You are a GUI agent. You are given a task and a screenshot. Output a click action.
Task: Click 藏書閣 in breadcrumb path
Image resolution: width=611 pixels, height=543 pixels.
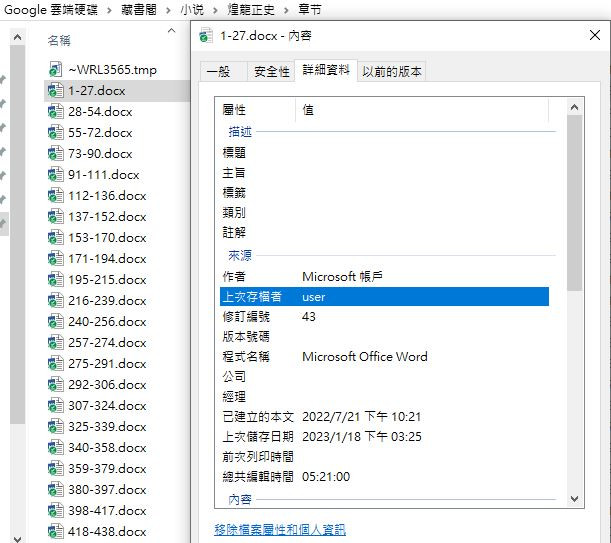[139, 9]
